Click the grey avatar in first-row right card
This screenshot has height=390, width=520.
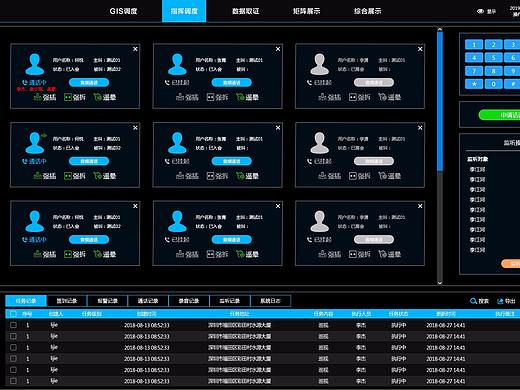320,64
